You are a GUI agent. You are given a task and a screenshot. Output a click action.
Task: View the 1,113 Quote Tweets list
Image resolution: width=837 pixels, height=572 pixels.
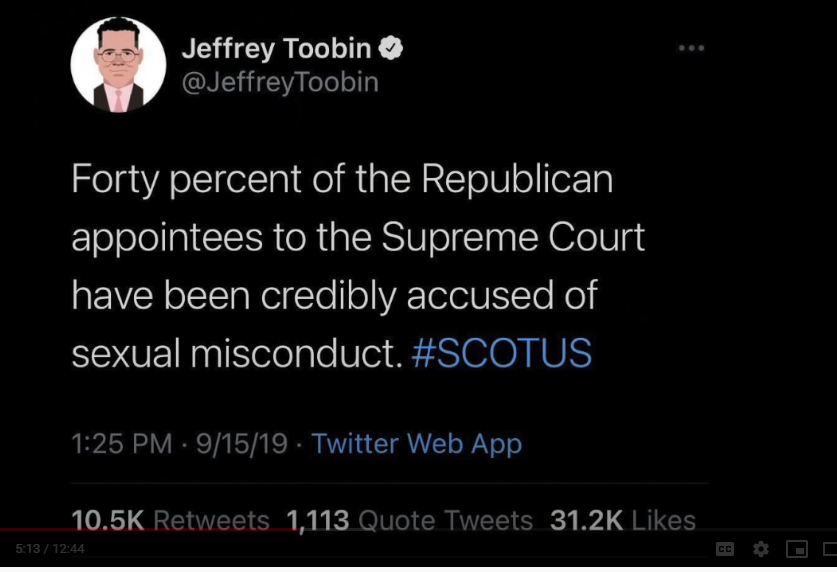pos(409,520)
